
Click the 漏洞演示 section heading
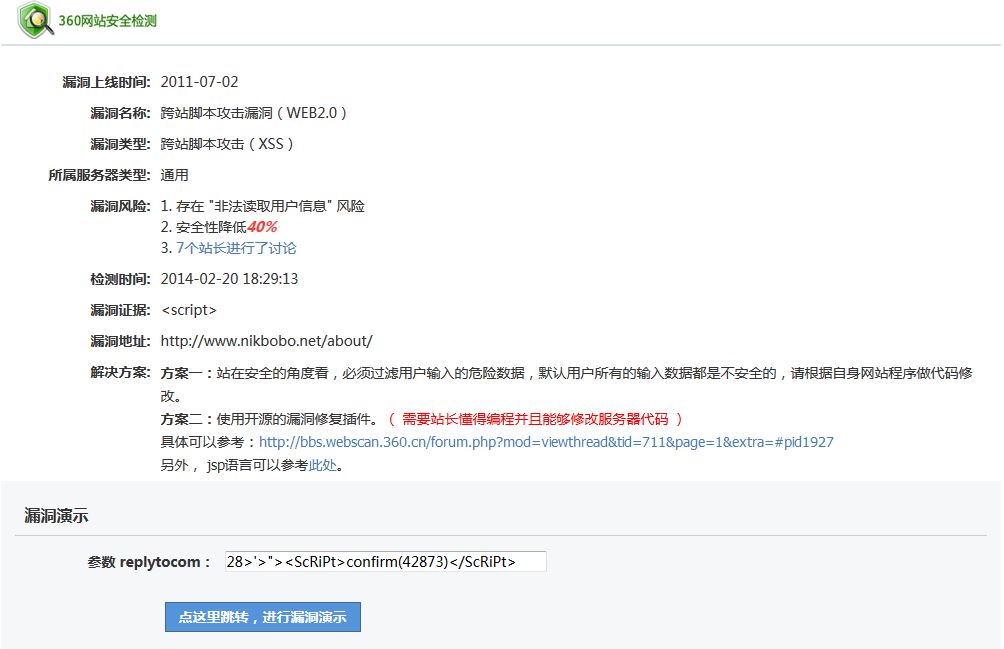point(56,516)
